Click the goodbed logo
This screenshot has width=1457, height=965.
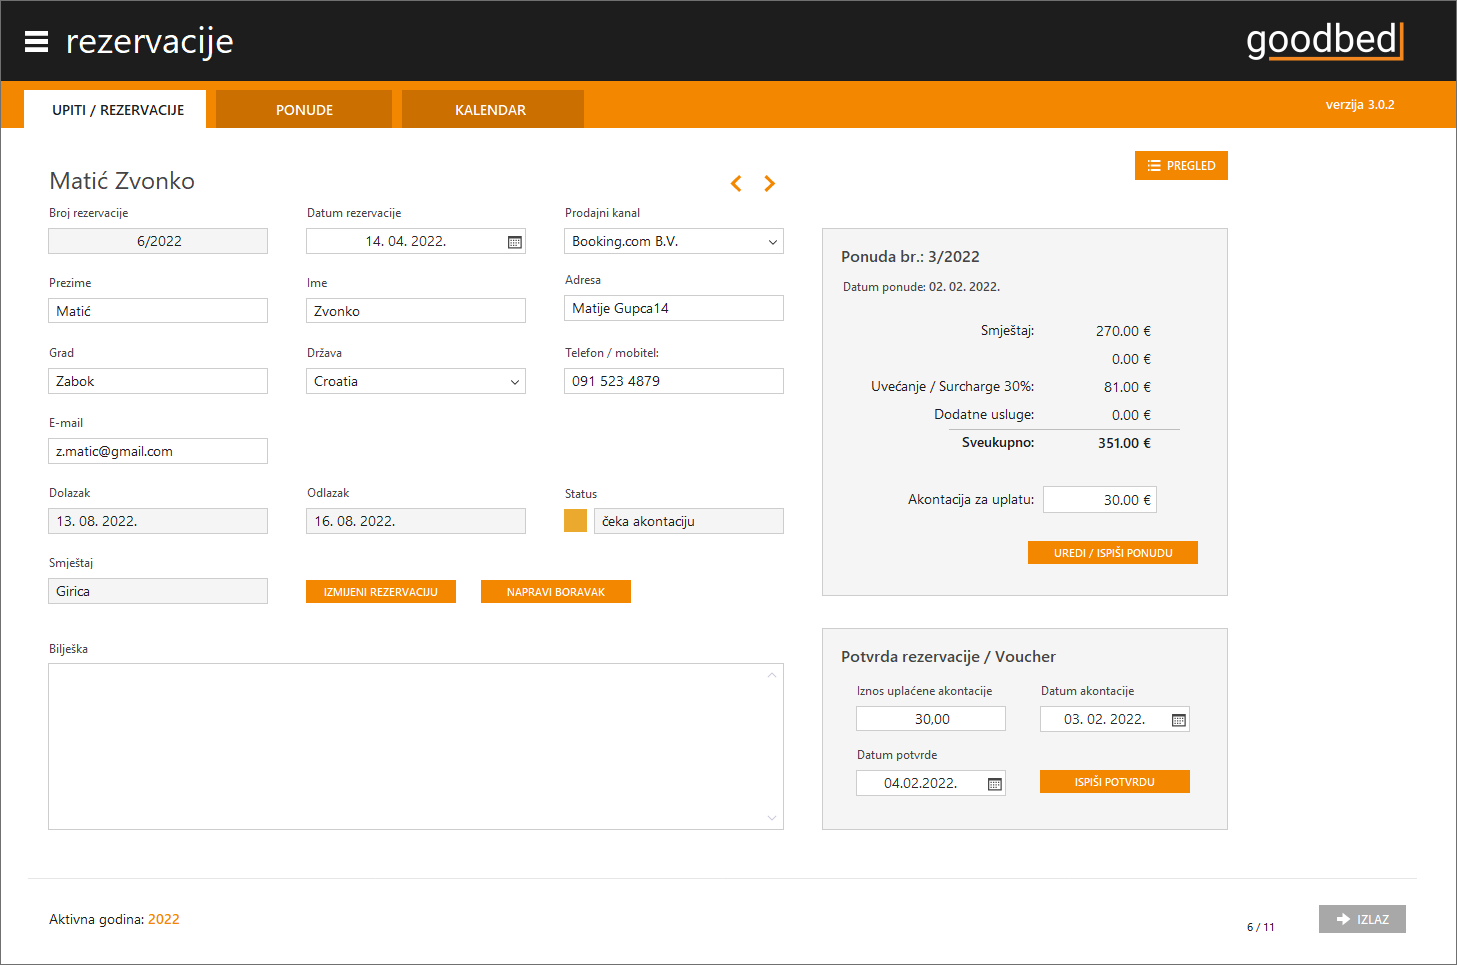click(x=1324, y=40)
